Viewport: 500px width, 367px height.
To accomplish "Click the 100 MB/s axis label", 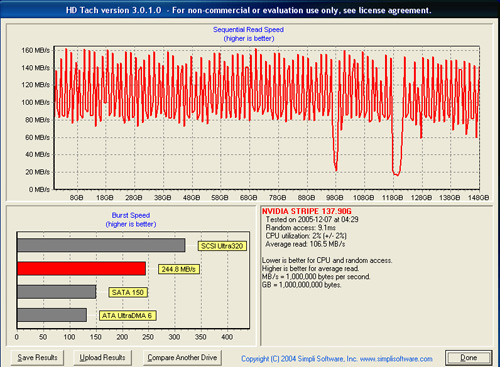I will point(36,102).
